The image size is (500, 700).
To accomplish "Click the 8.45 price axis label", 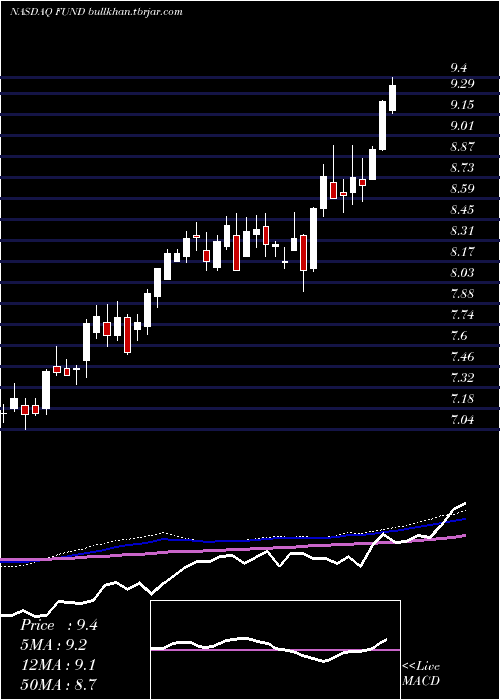I will [x=462, y=210].
